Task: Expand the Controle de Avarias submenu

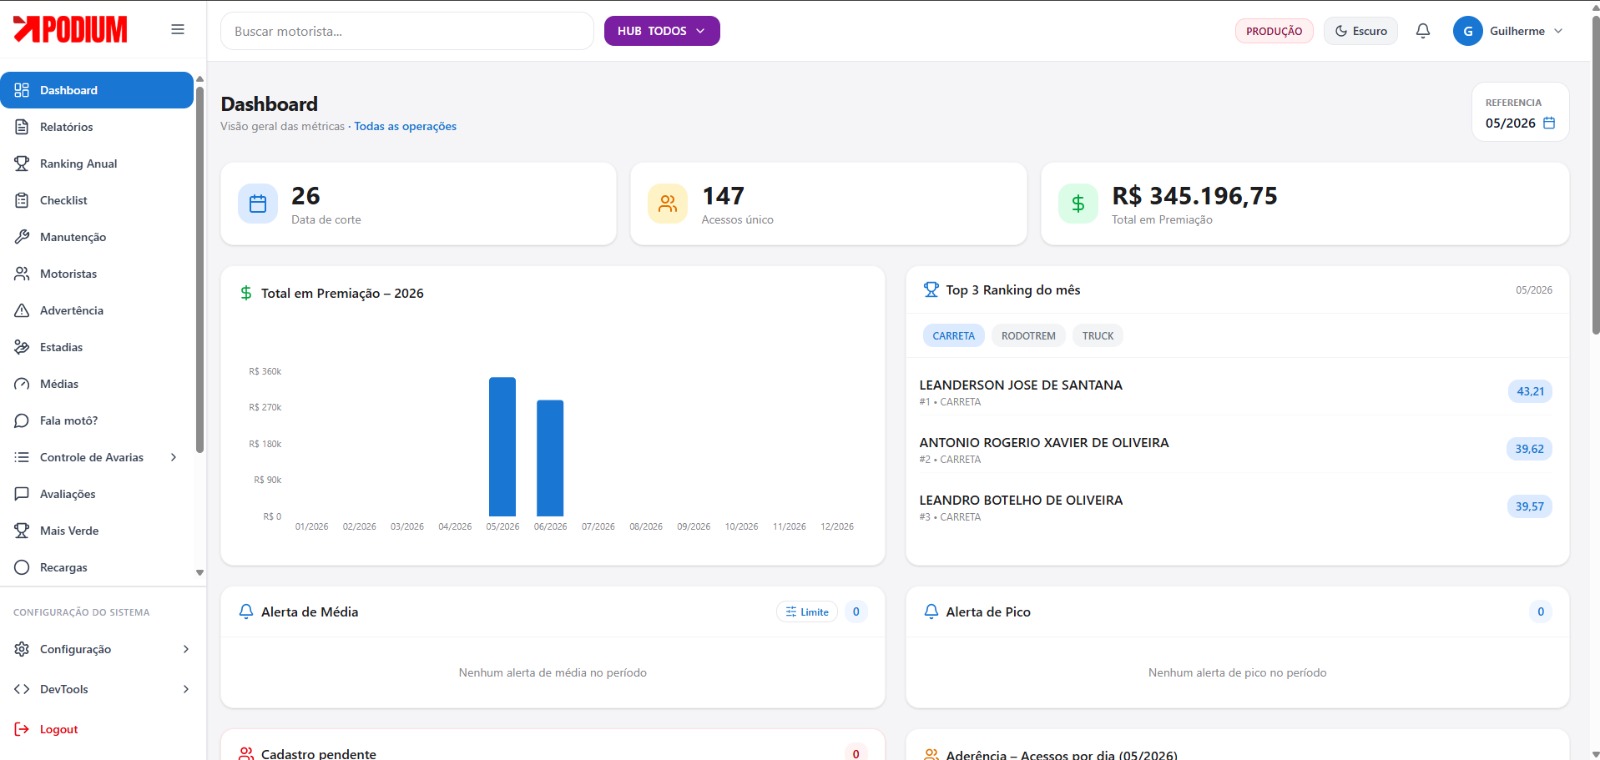Action: [174, 458]
